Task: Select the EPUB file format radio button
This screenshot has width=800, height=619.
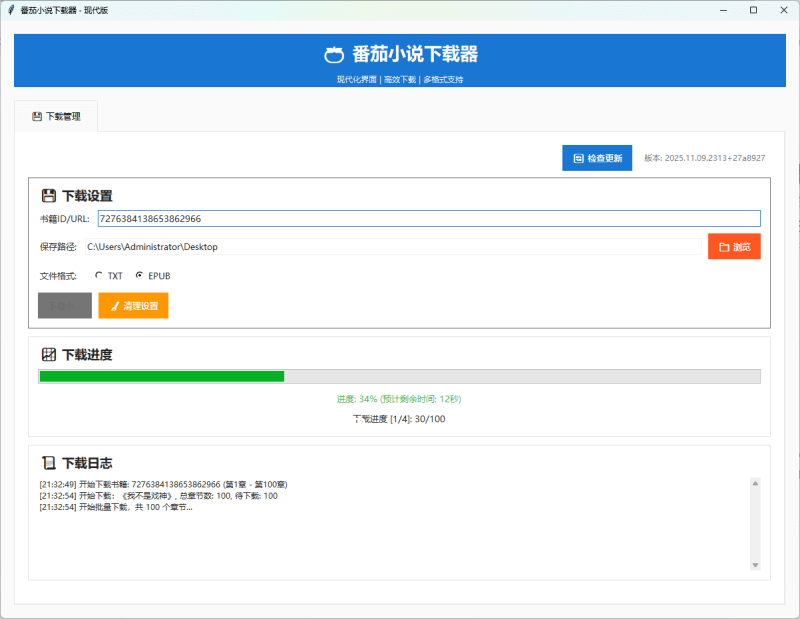Action: (139, 275)
